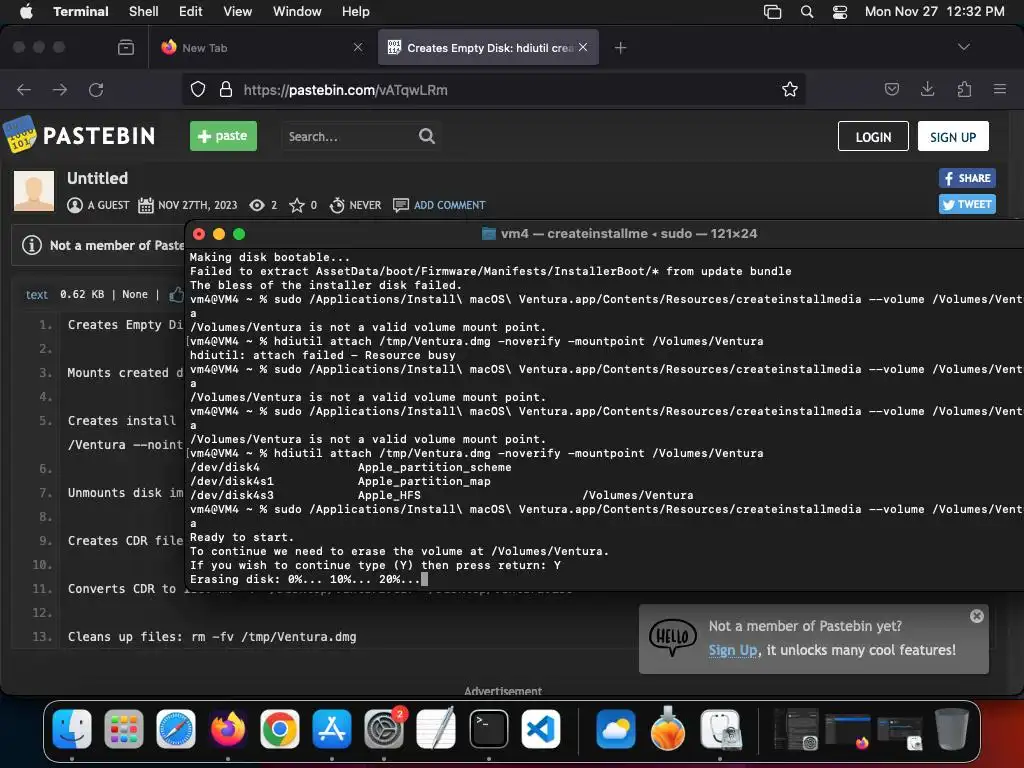Open the Firefox hamburger application menu

coord(1000,89)
